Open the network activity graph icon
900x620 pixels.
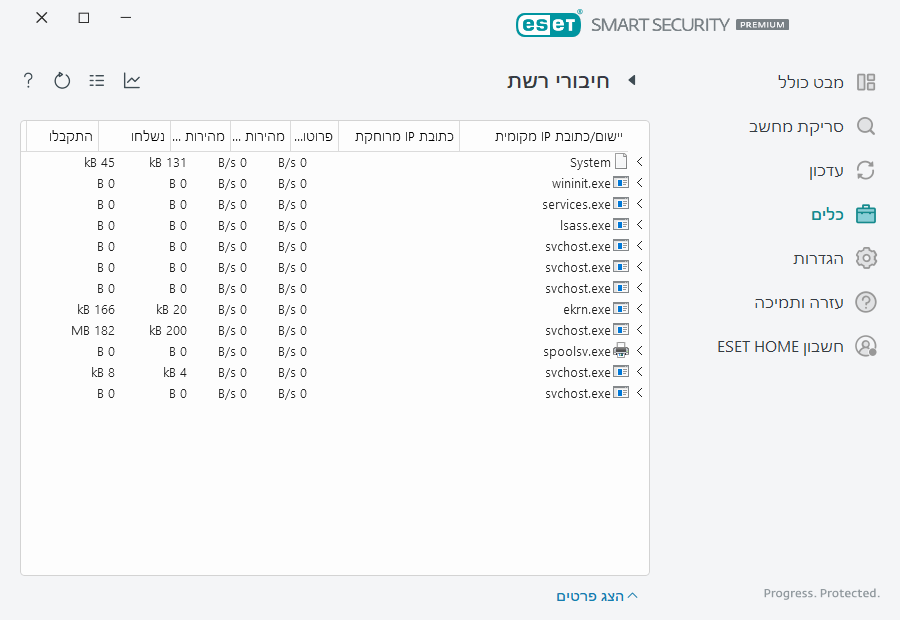pos(132,80)
